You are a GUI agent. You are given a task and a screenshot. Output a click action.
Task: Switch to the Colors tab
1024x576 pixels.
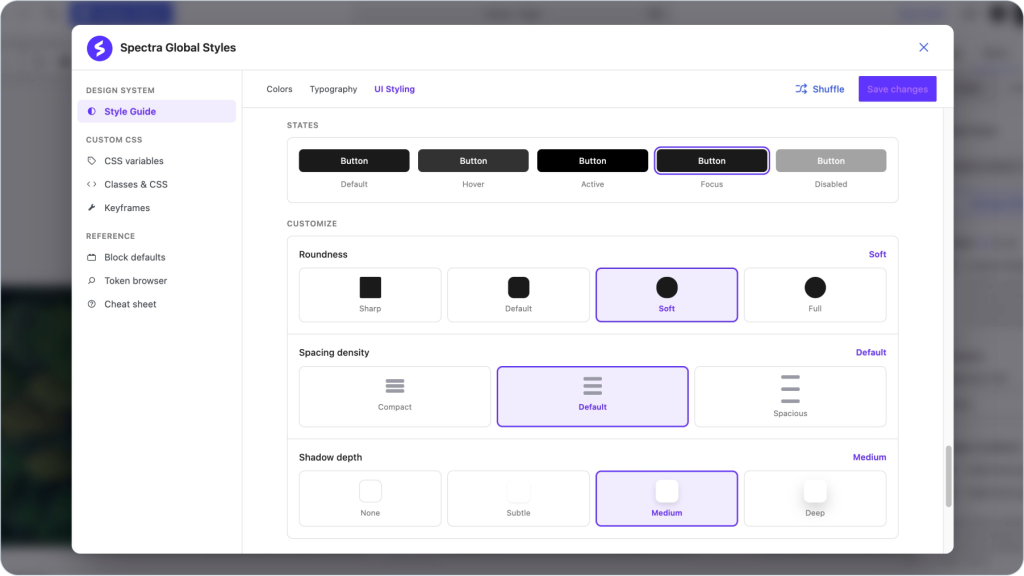point(280,89)
